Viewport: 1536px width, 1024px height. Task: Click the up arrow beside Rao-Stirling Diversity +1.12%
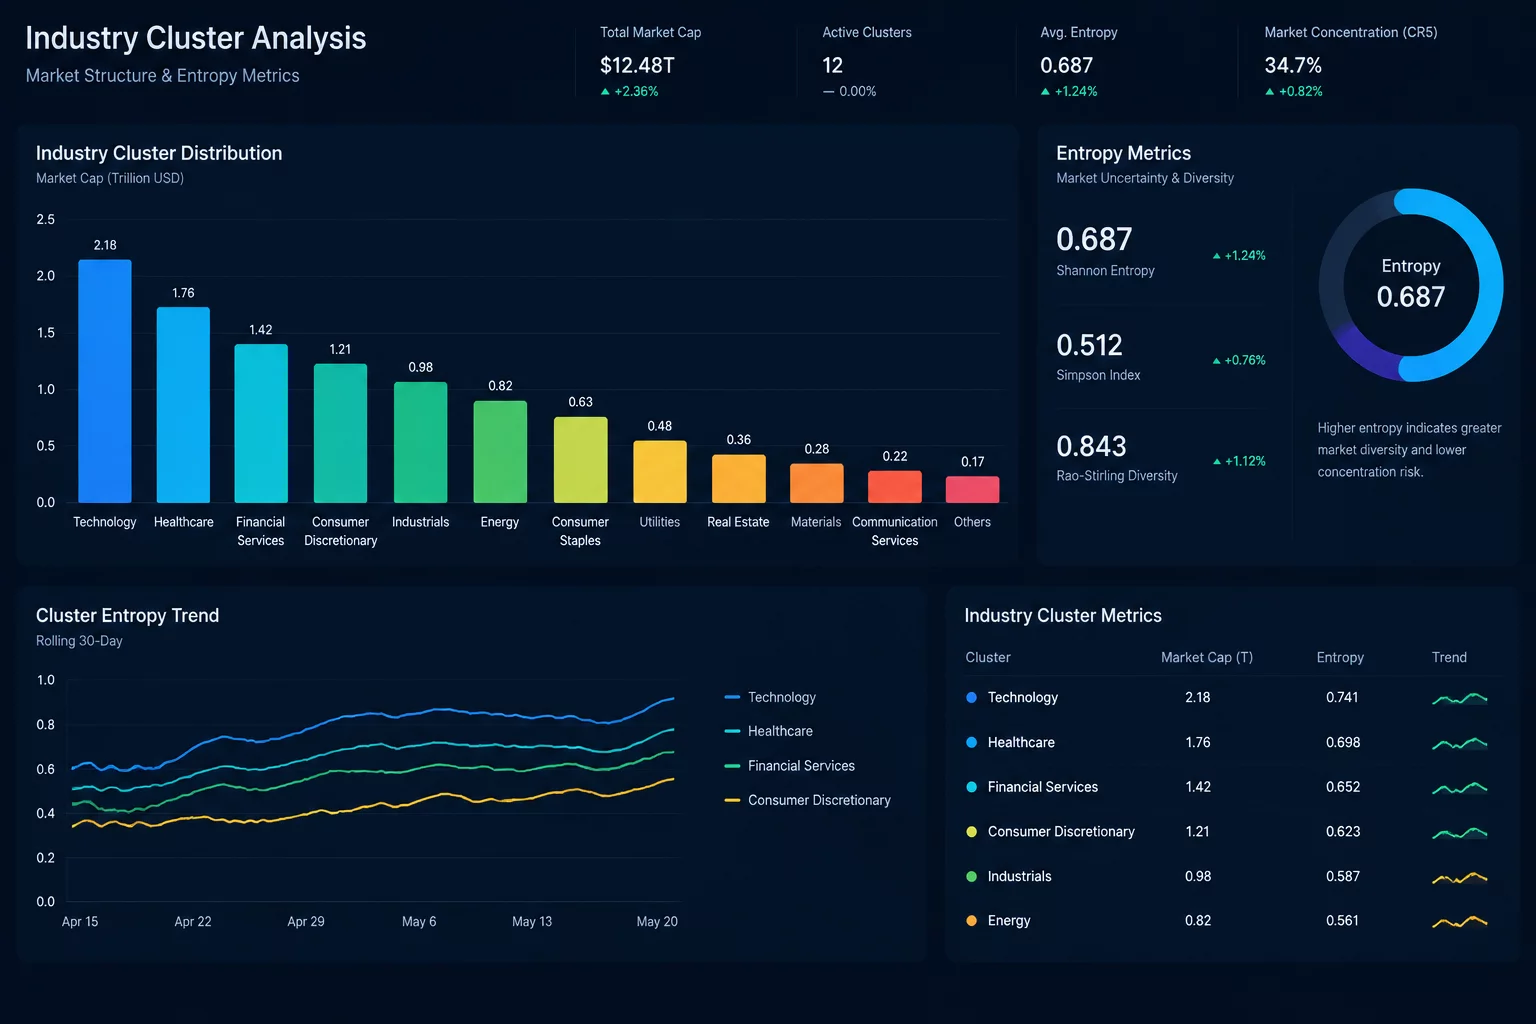click(1217, 462)
